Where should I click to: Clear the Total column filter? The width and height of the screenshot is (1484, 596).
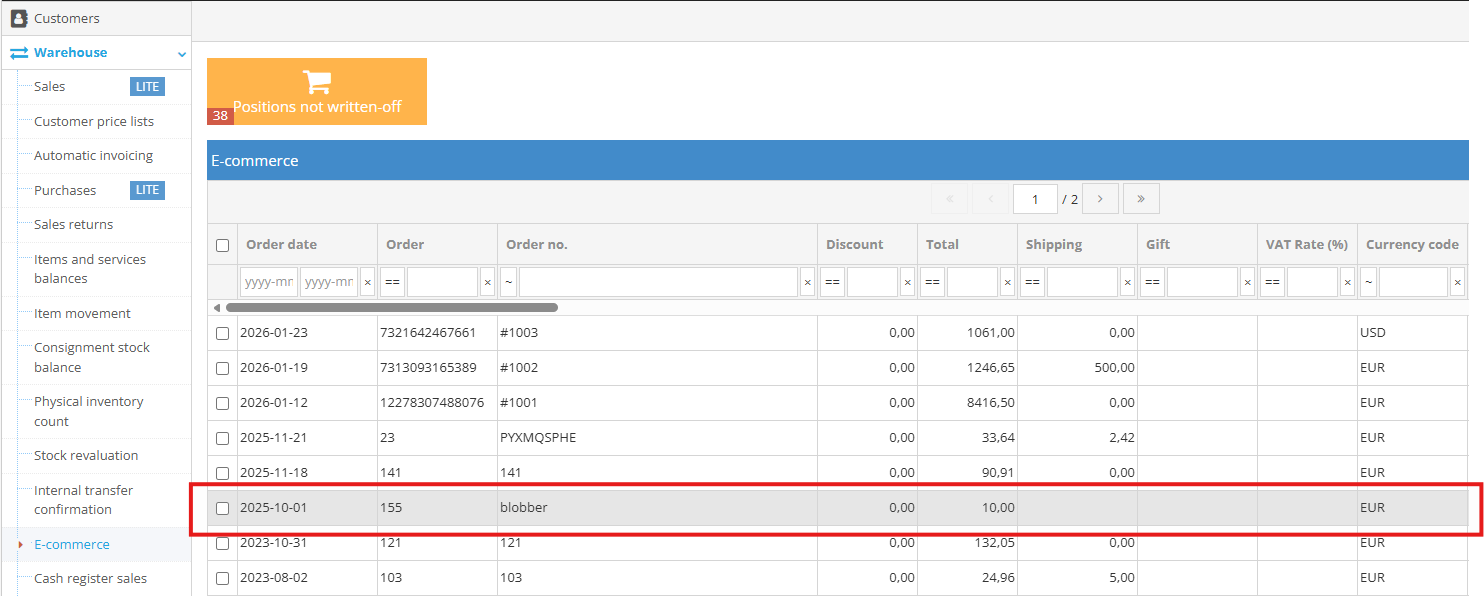(x=1007, y=282)
